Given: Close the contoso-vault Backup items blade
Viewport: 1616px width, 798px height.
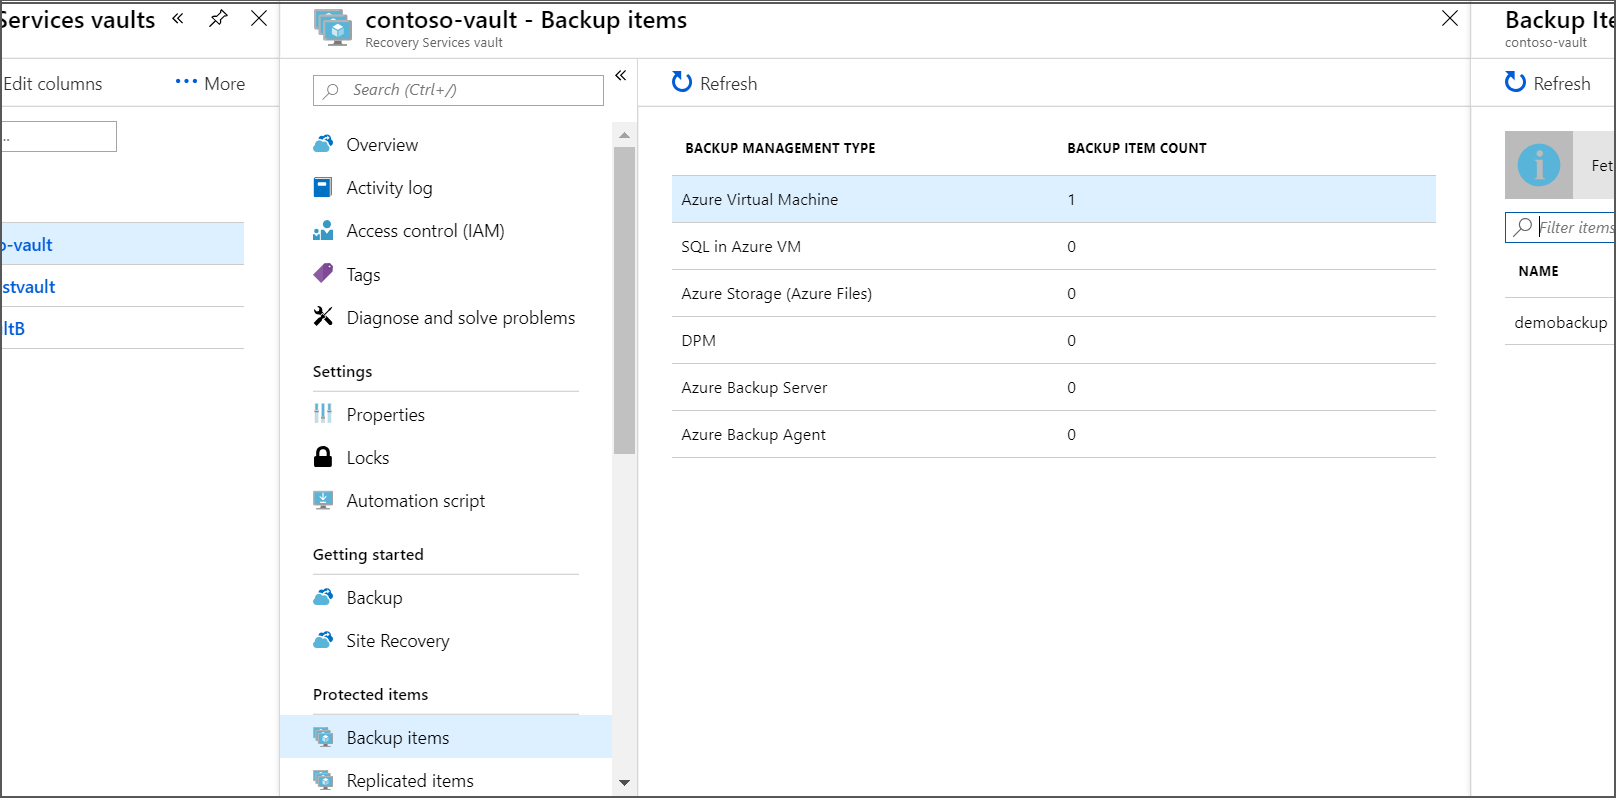Looking at the screenshot, I should tap(1450, 18).
